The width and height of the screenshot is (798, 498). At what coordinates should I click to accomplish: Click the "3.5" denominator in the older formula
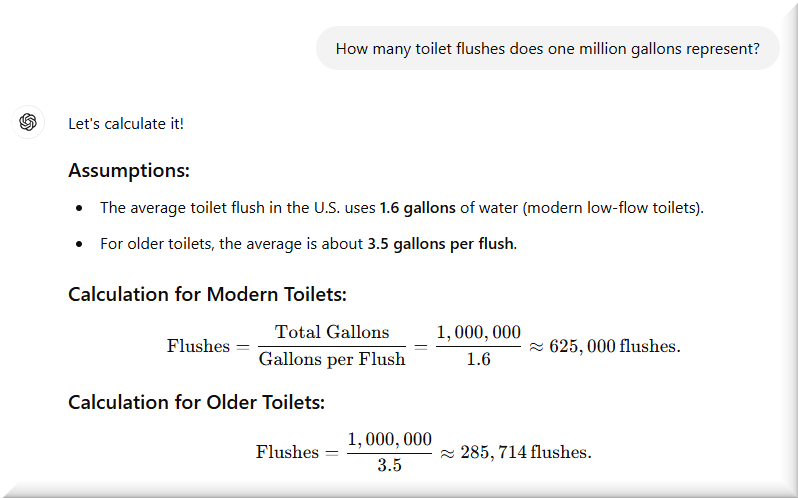(389, 465)
